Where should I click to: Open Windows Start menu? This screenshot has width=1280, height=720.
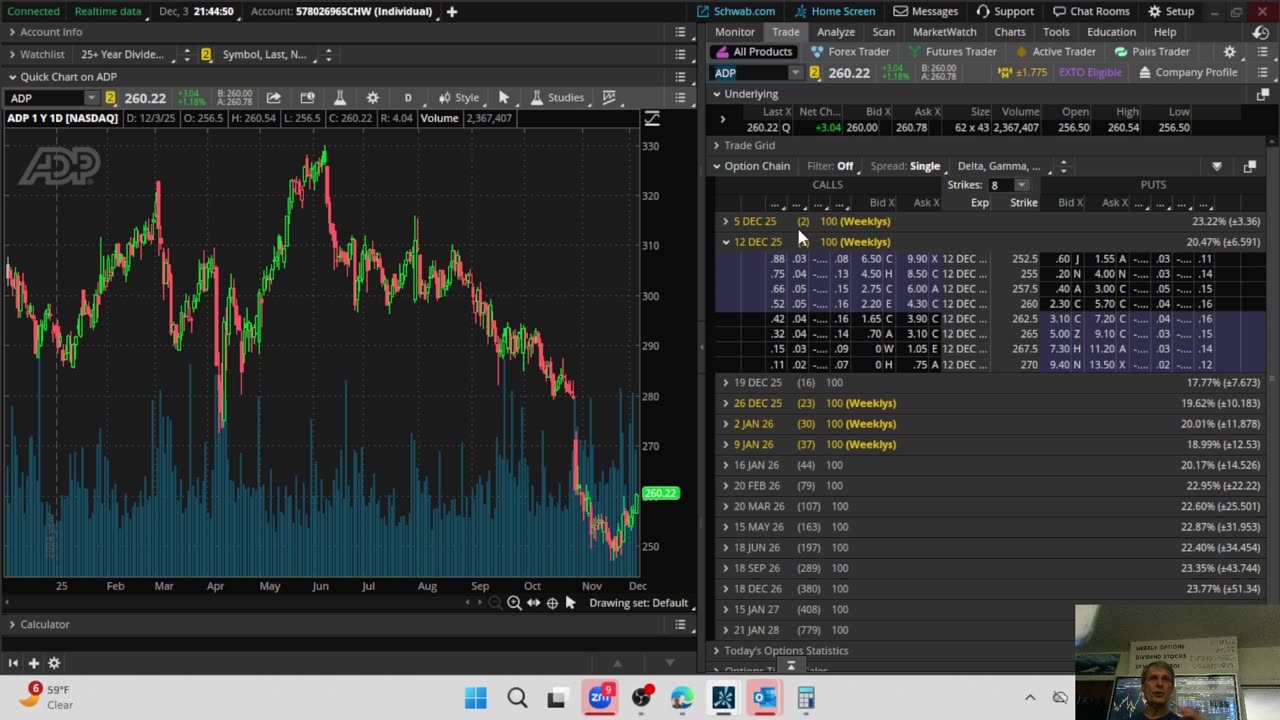[476, 697]
